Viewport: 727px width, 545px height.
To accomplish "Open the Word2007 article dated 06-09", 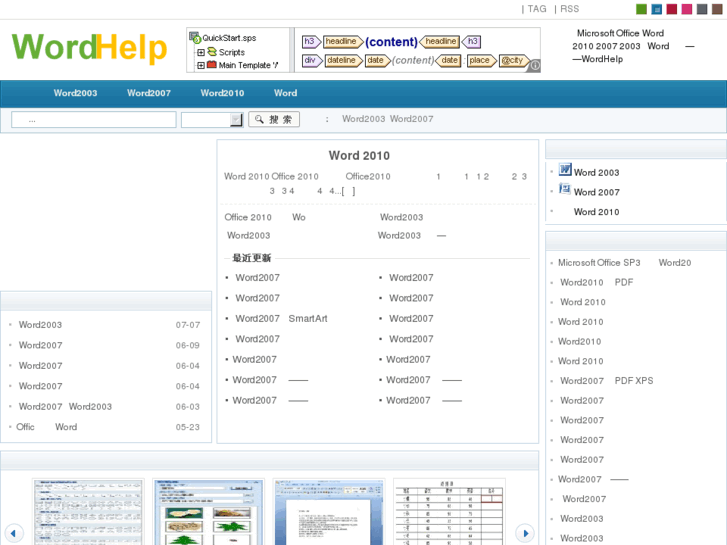I will 40,345.
